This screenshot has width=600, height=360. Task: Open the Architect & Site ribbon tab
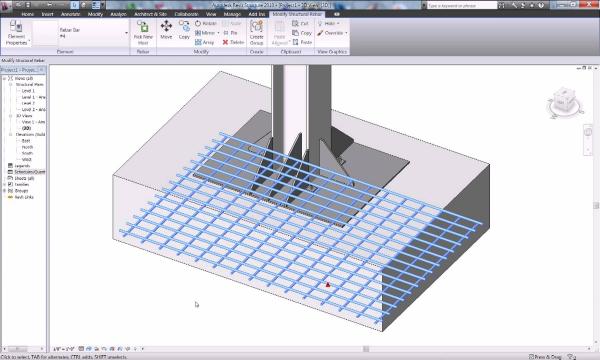coord(150,14)
